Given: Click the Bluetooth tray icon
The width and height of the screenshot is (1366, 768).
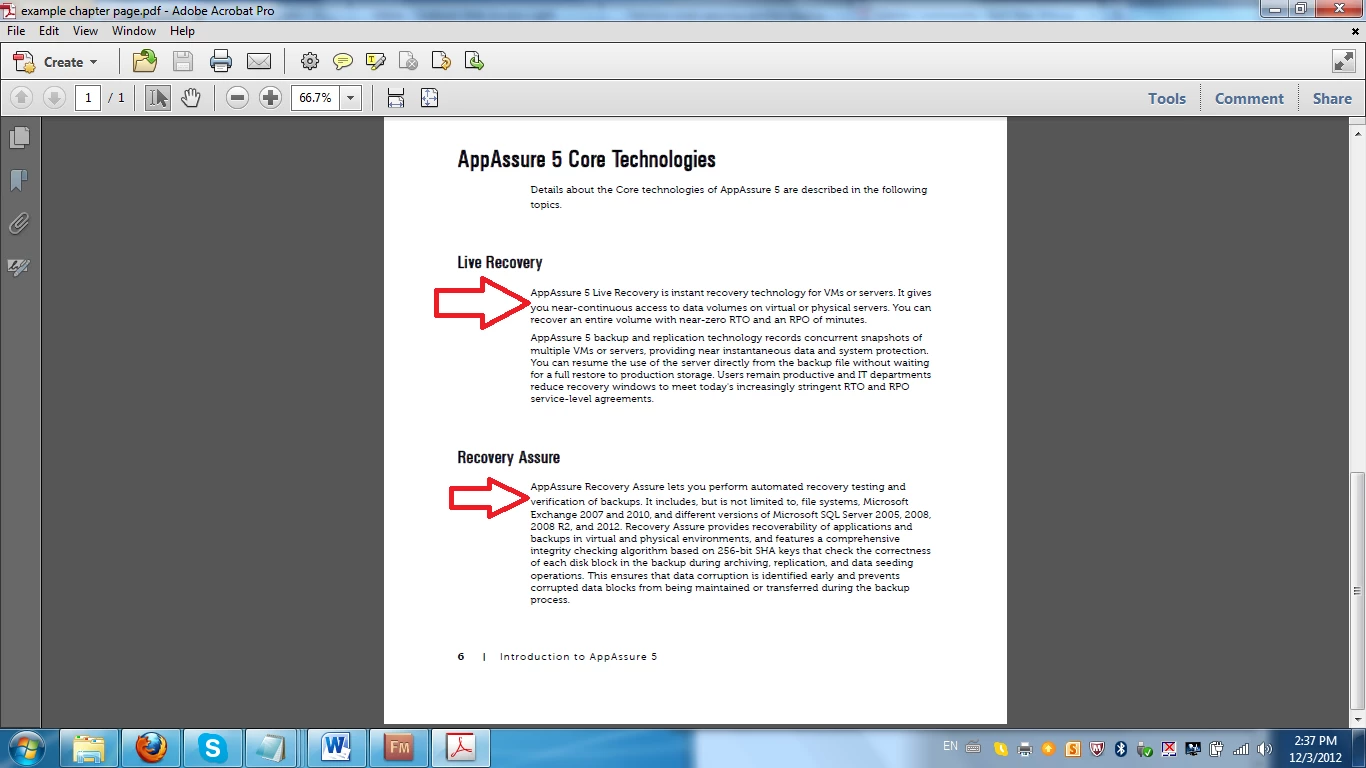Looking at the screenshot, I should click(1121, 748).
